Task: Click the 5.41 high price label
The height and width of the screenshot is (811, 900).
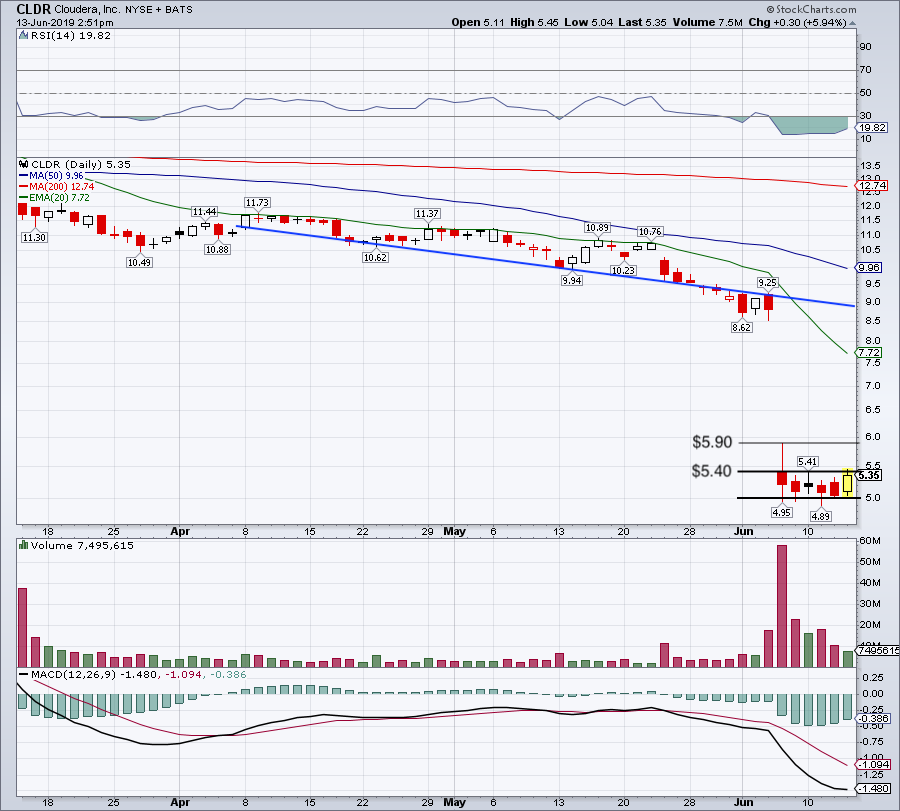Action: click(808, 461)
